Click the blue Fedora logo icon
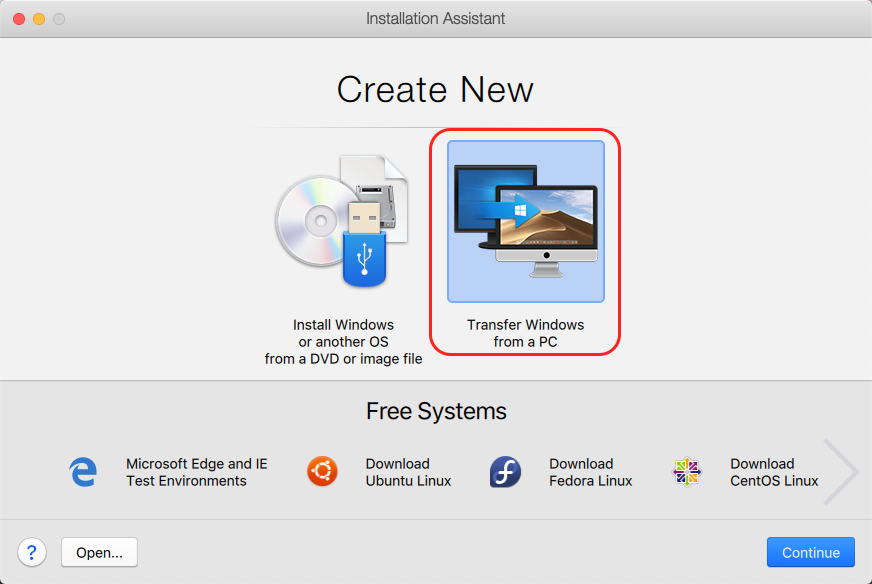Viewport: 872px width, 584px height. (x=505, y=472)
